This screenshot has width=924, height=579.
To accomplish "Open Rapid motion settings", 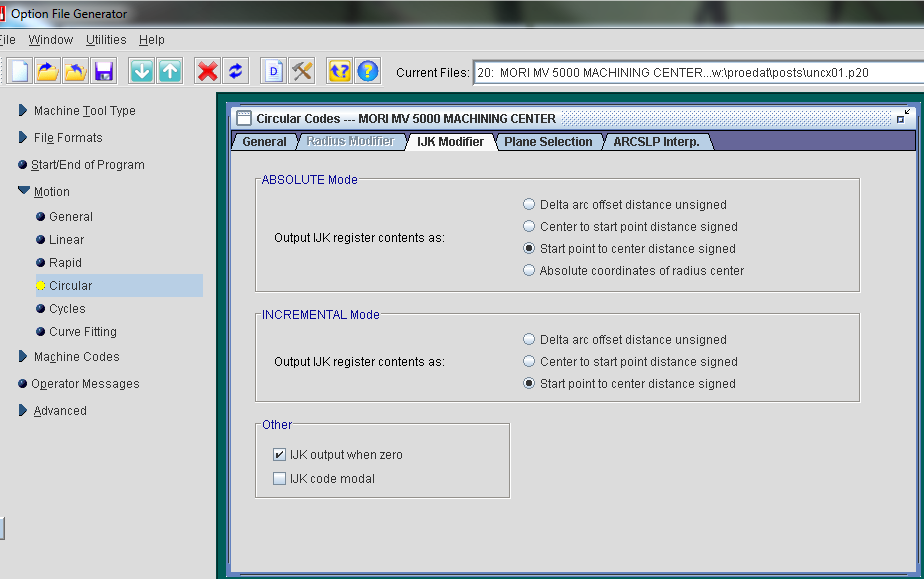I will (x=65, y=263).
